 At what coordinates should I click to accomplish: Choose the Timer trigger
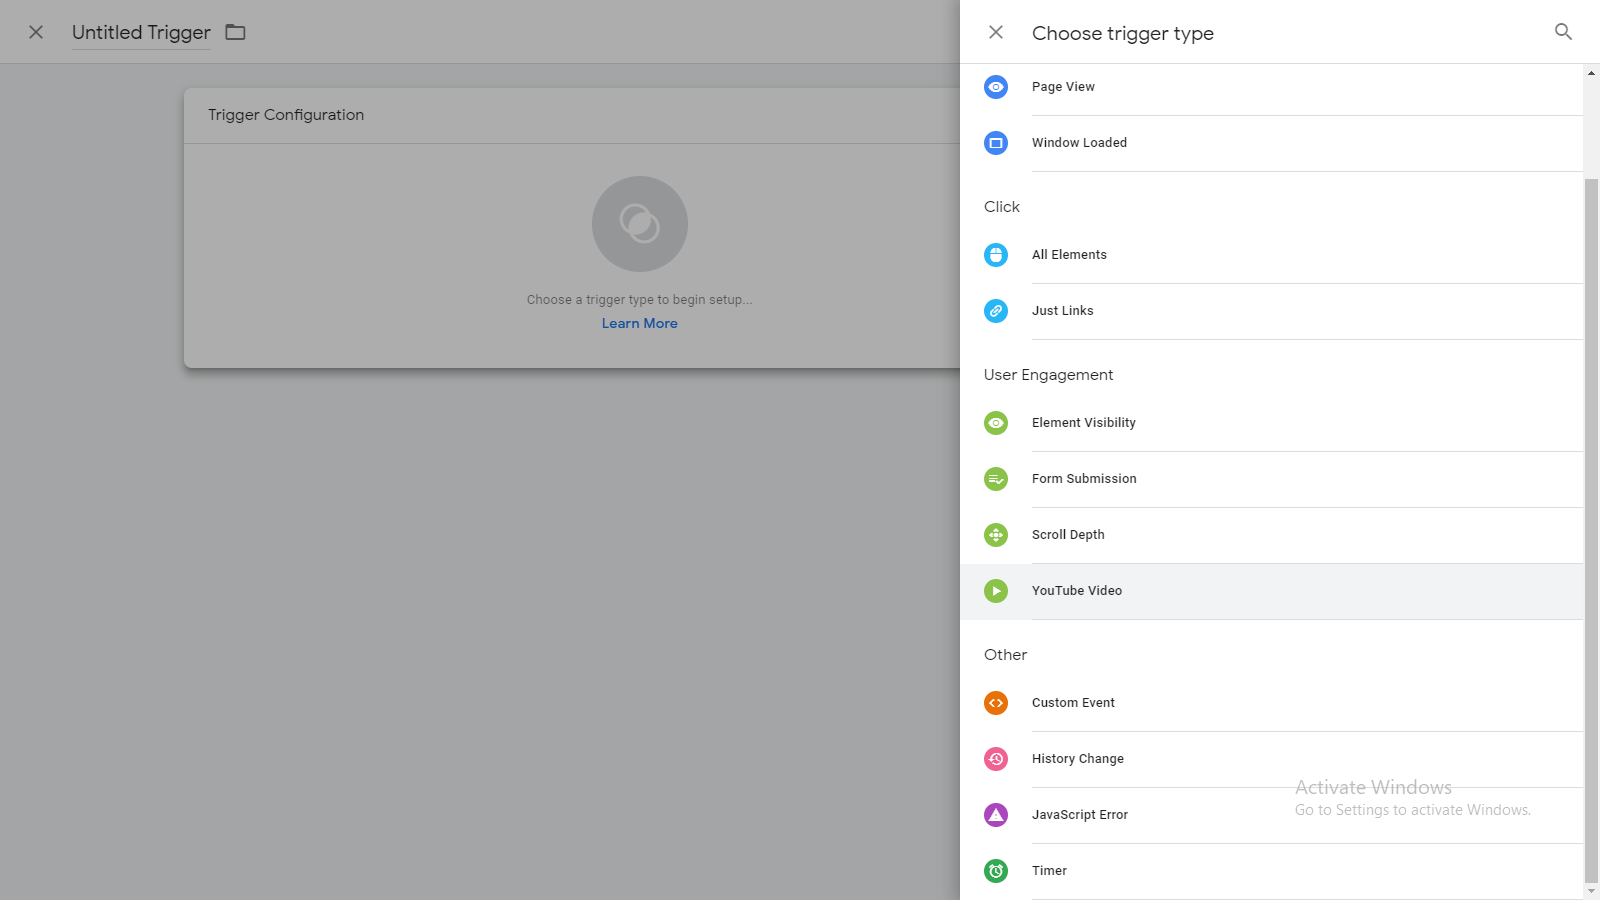coord(1272,871)
